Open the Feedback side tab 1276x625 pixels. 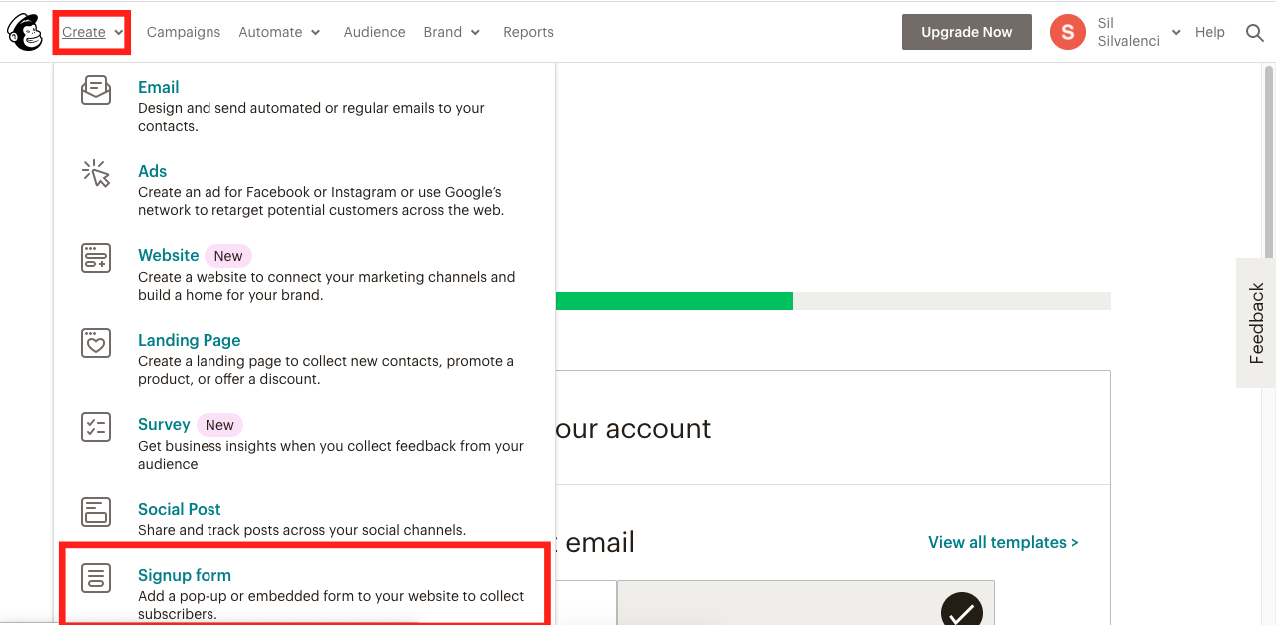[1256, 323]
